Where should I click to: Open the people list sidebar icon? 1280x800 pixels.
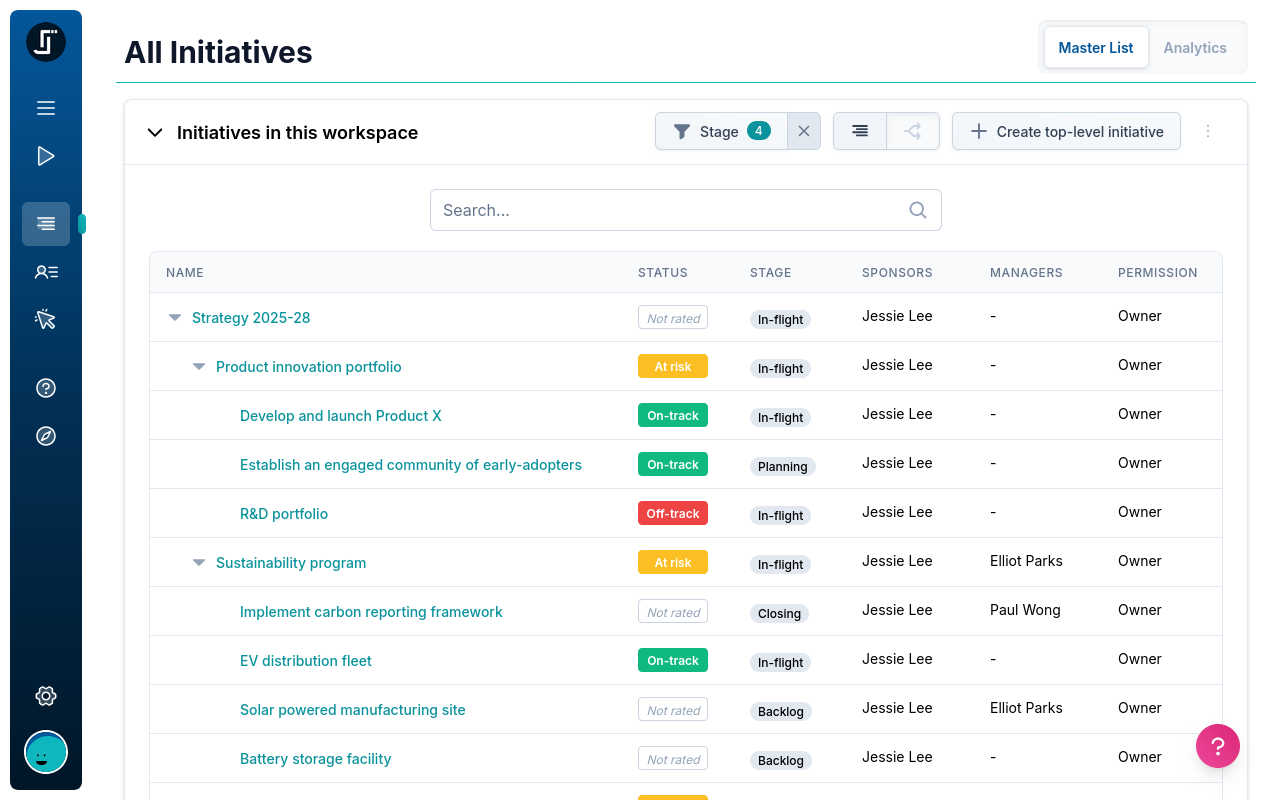[46, 272]
